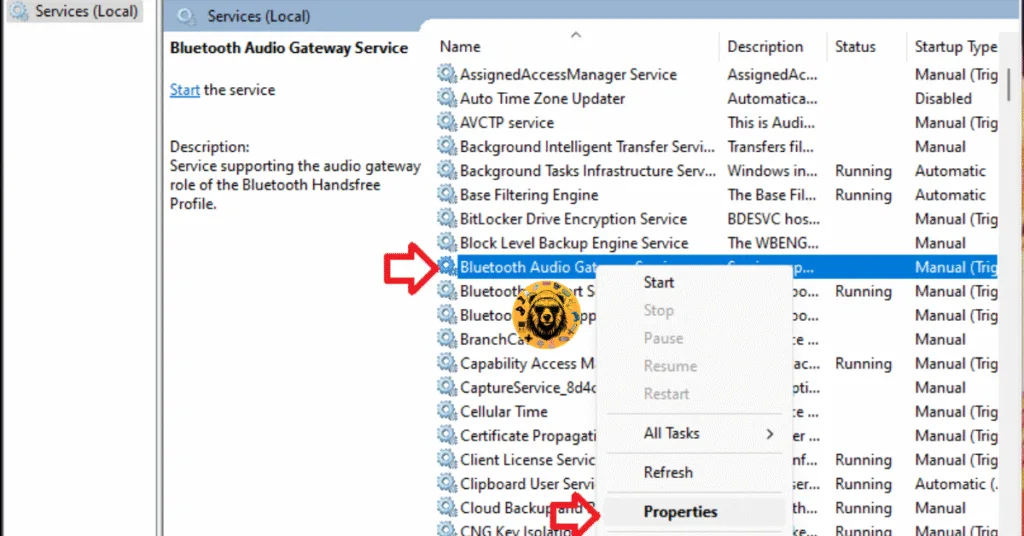Select the Block Level Backup Engine Service icon
This screenshot has width=1024, height=536.
click(446, 243)
